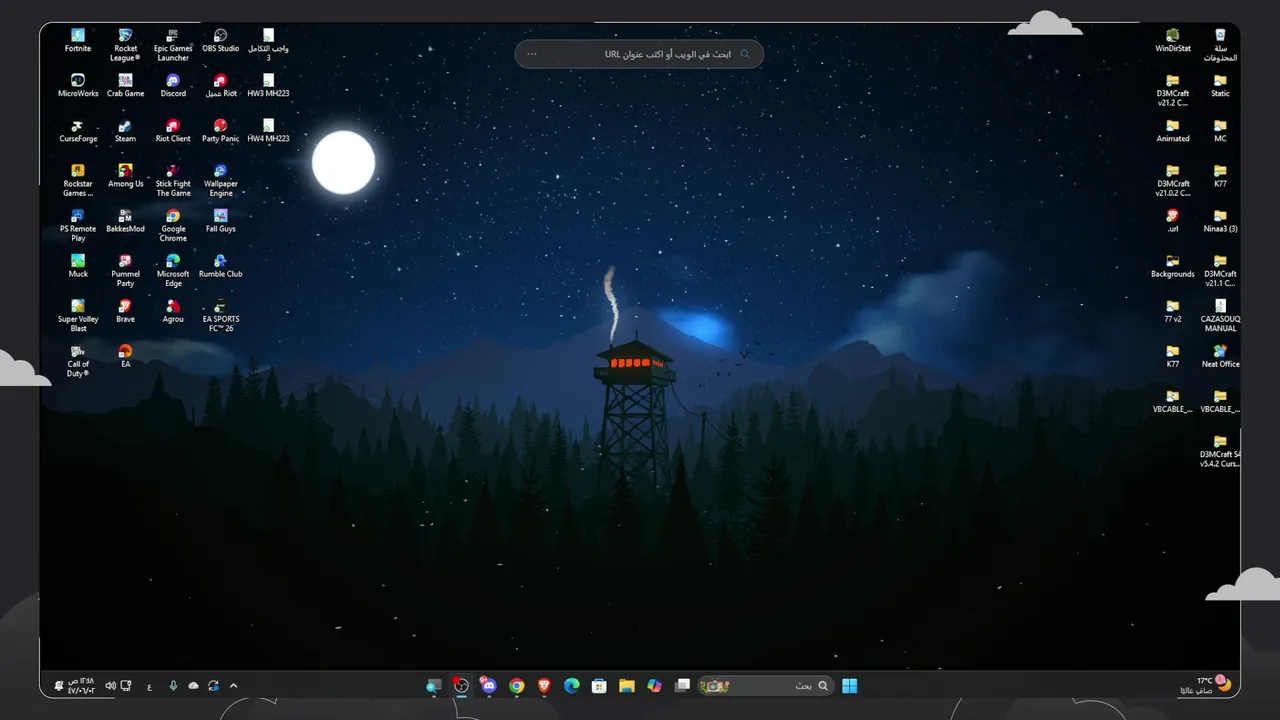The width and height of the screenshot is (1280, 720).
Task: Open Wallpaper Engine desktop shortcut
Action: tap(220, 180)
